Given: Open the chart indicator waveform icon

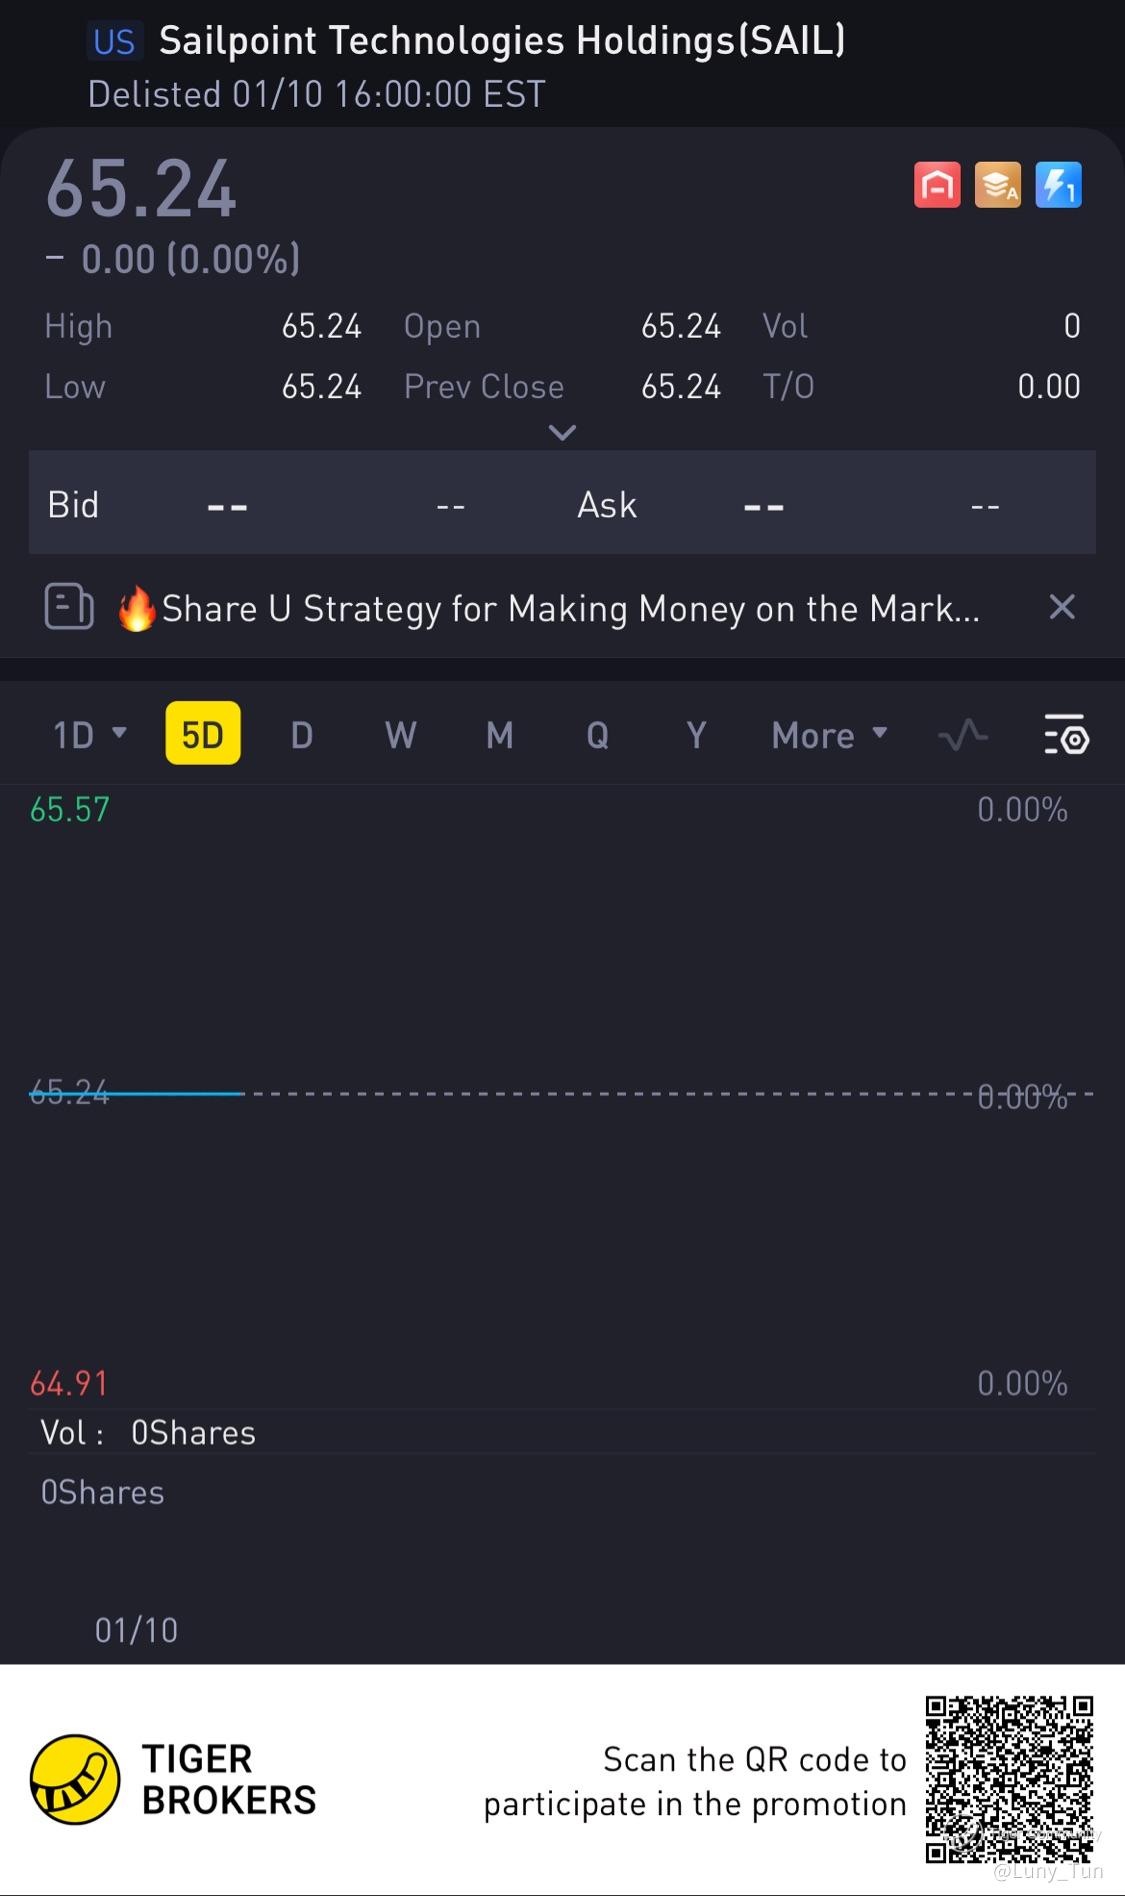Looking at the screenshot, I should point(963,736).
